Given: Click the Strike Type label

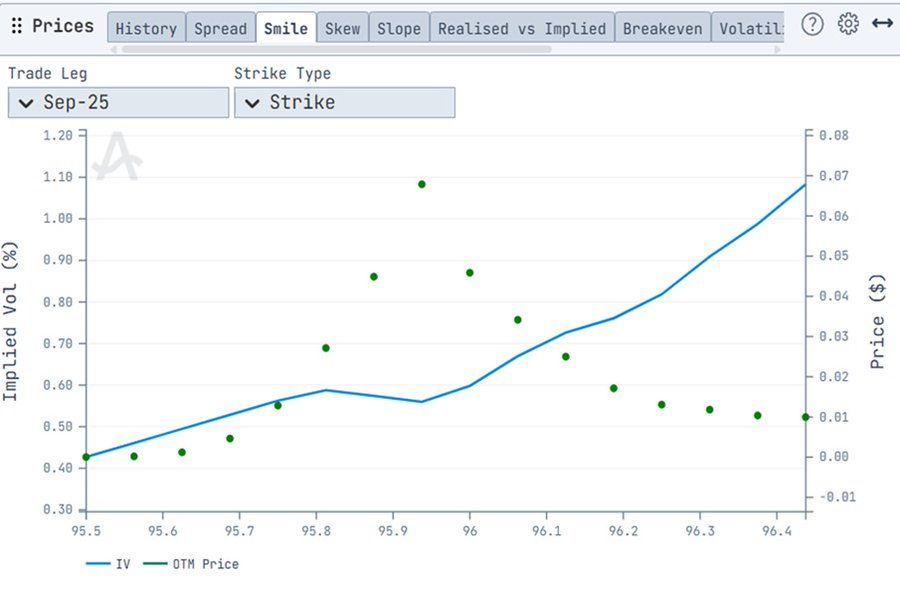Looking at the screenshot, I should click(282, 73).
